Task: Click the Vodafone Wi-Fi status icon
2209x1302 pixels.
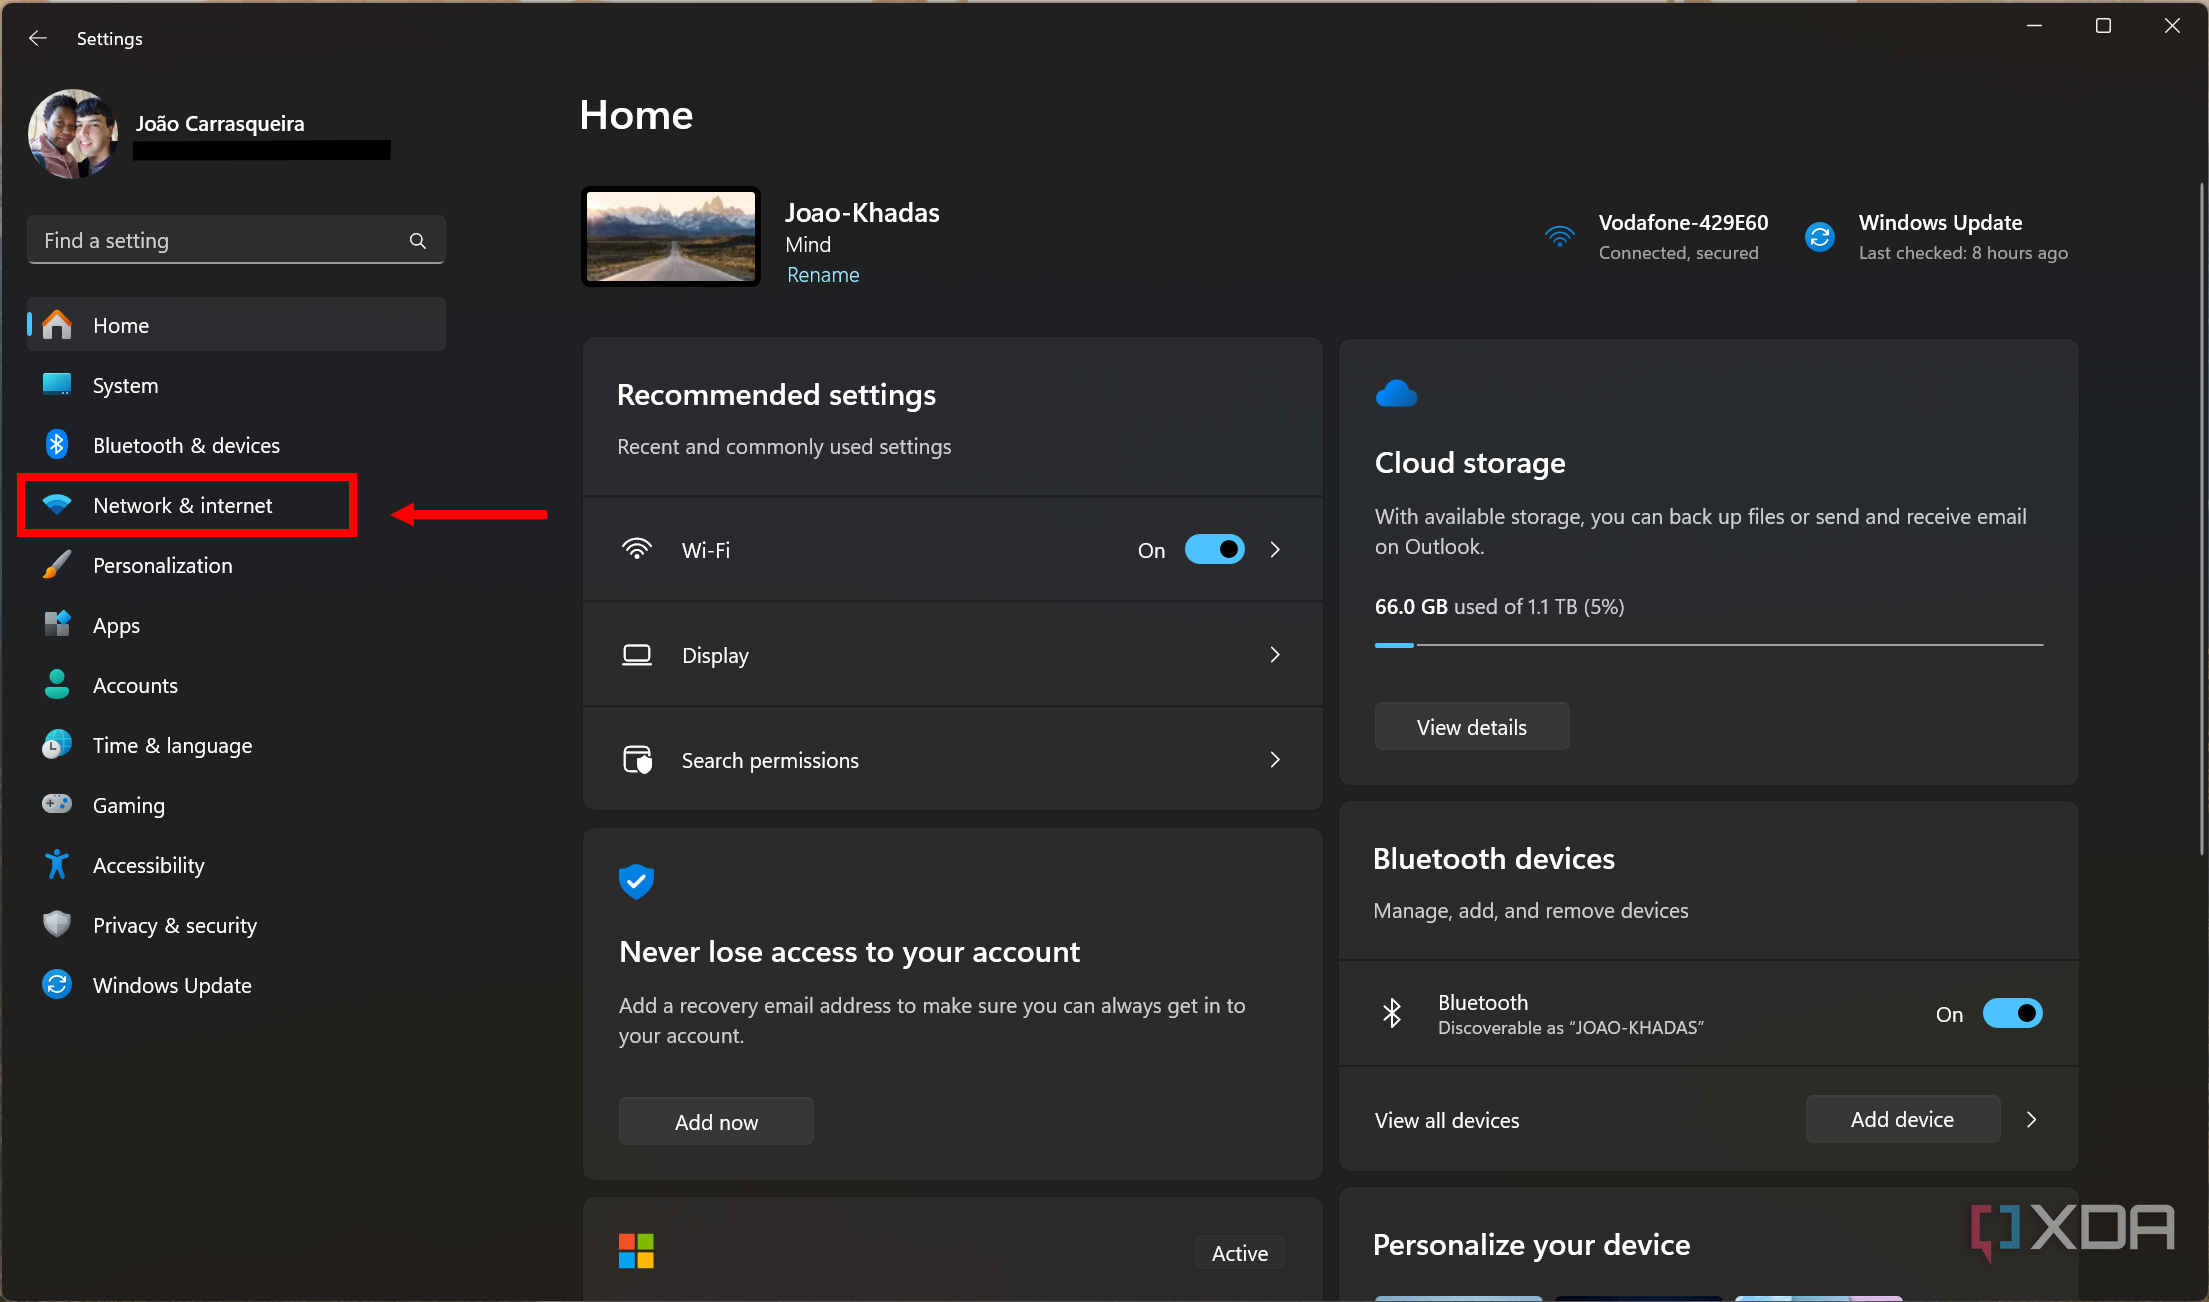Action: (x=1559, y=237)
